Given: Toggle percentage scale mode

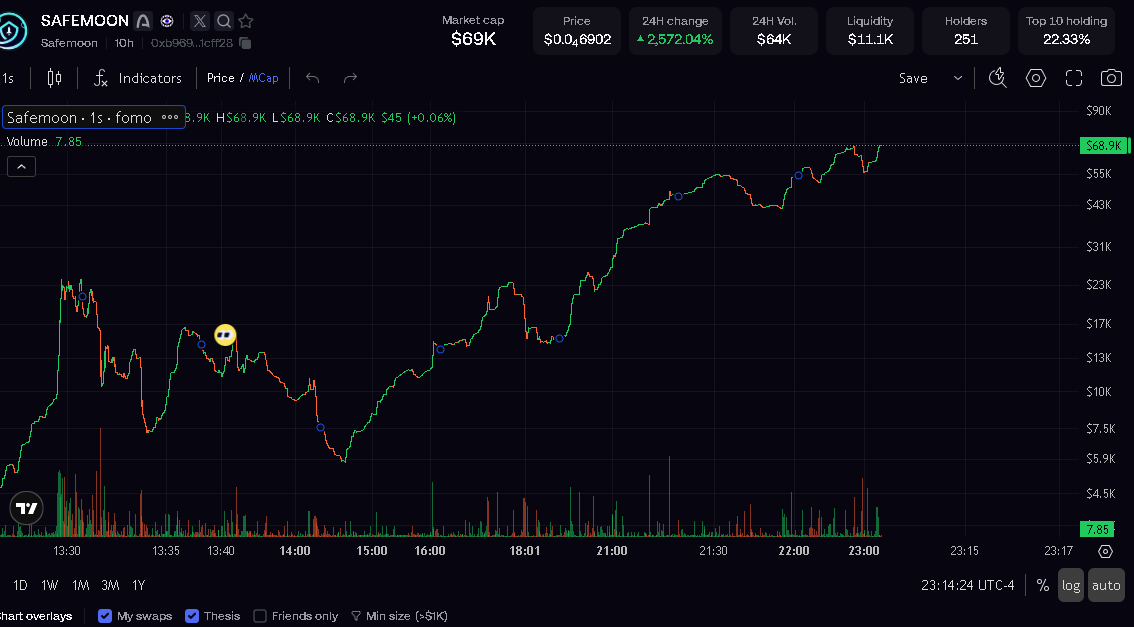Looking at the screenshot, I should point(1042,585).
